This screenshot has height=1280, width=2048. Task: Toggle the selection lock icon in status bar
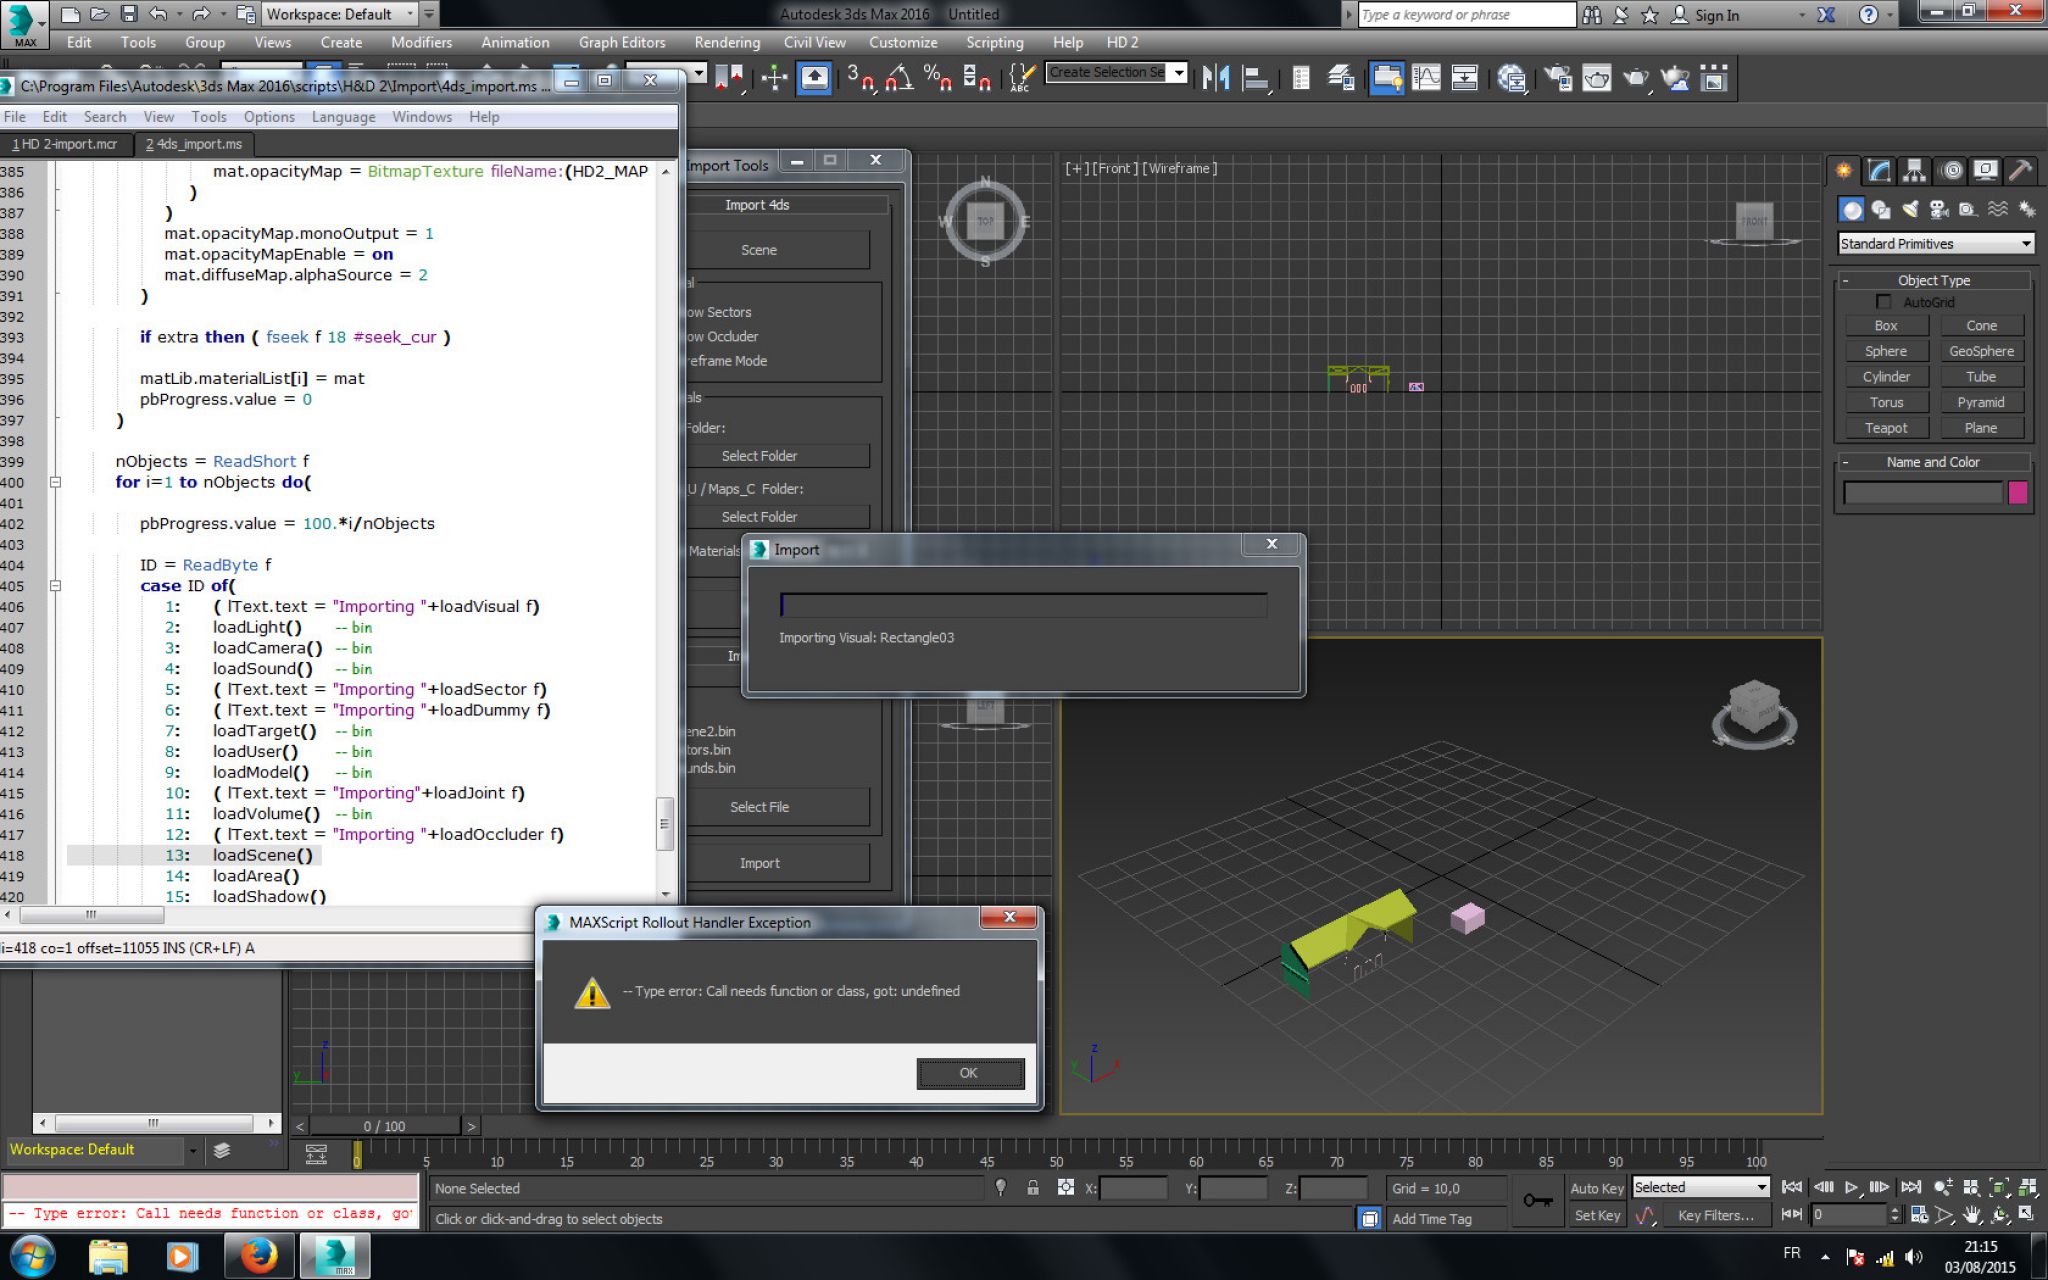1033,1188
